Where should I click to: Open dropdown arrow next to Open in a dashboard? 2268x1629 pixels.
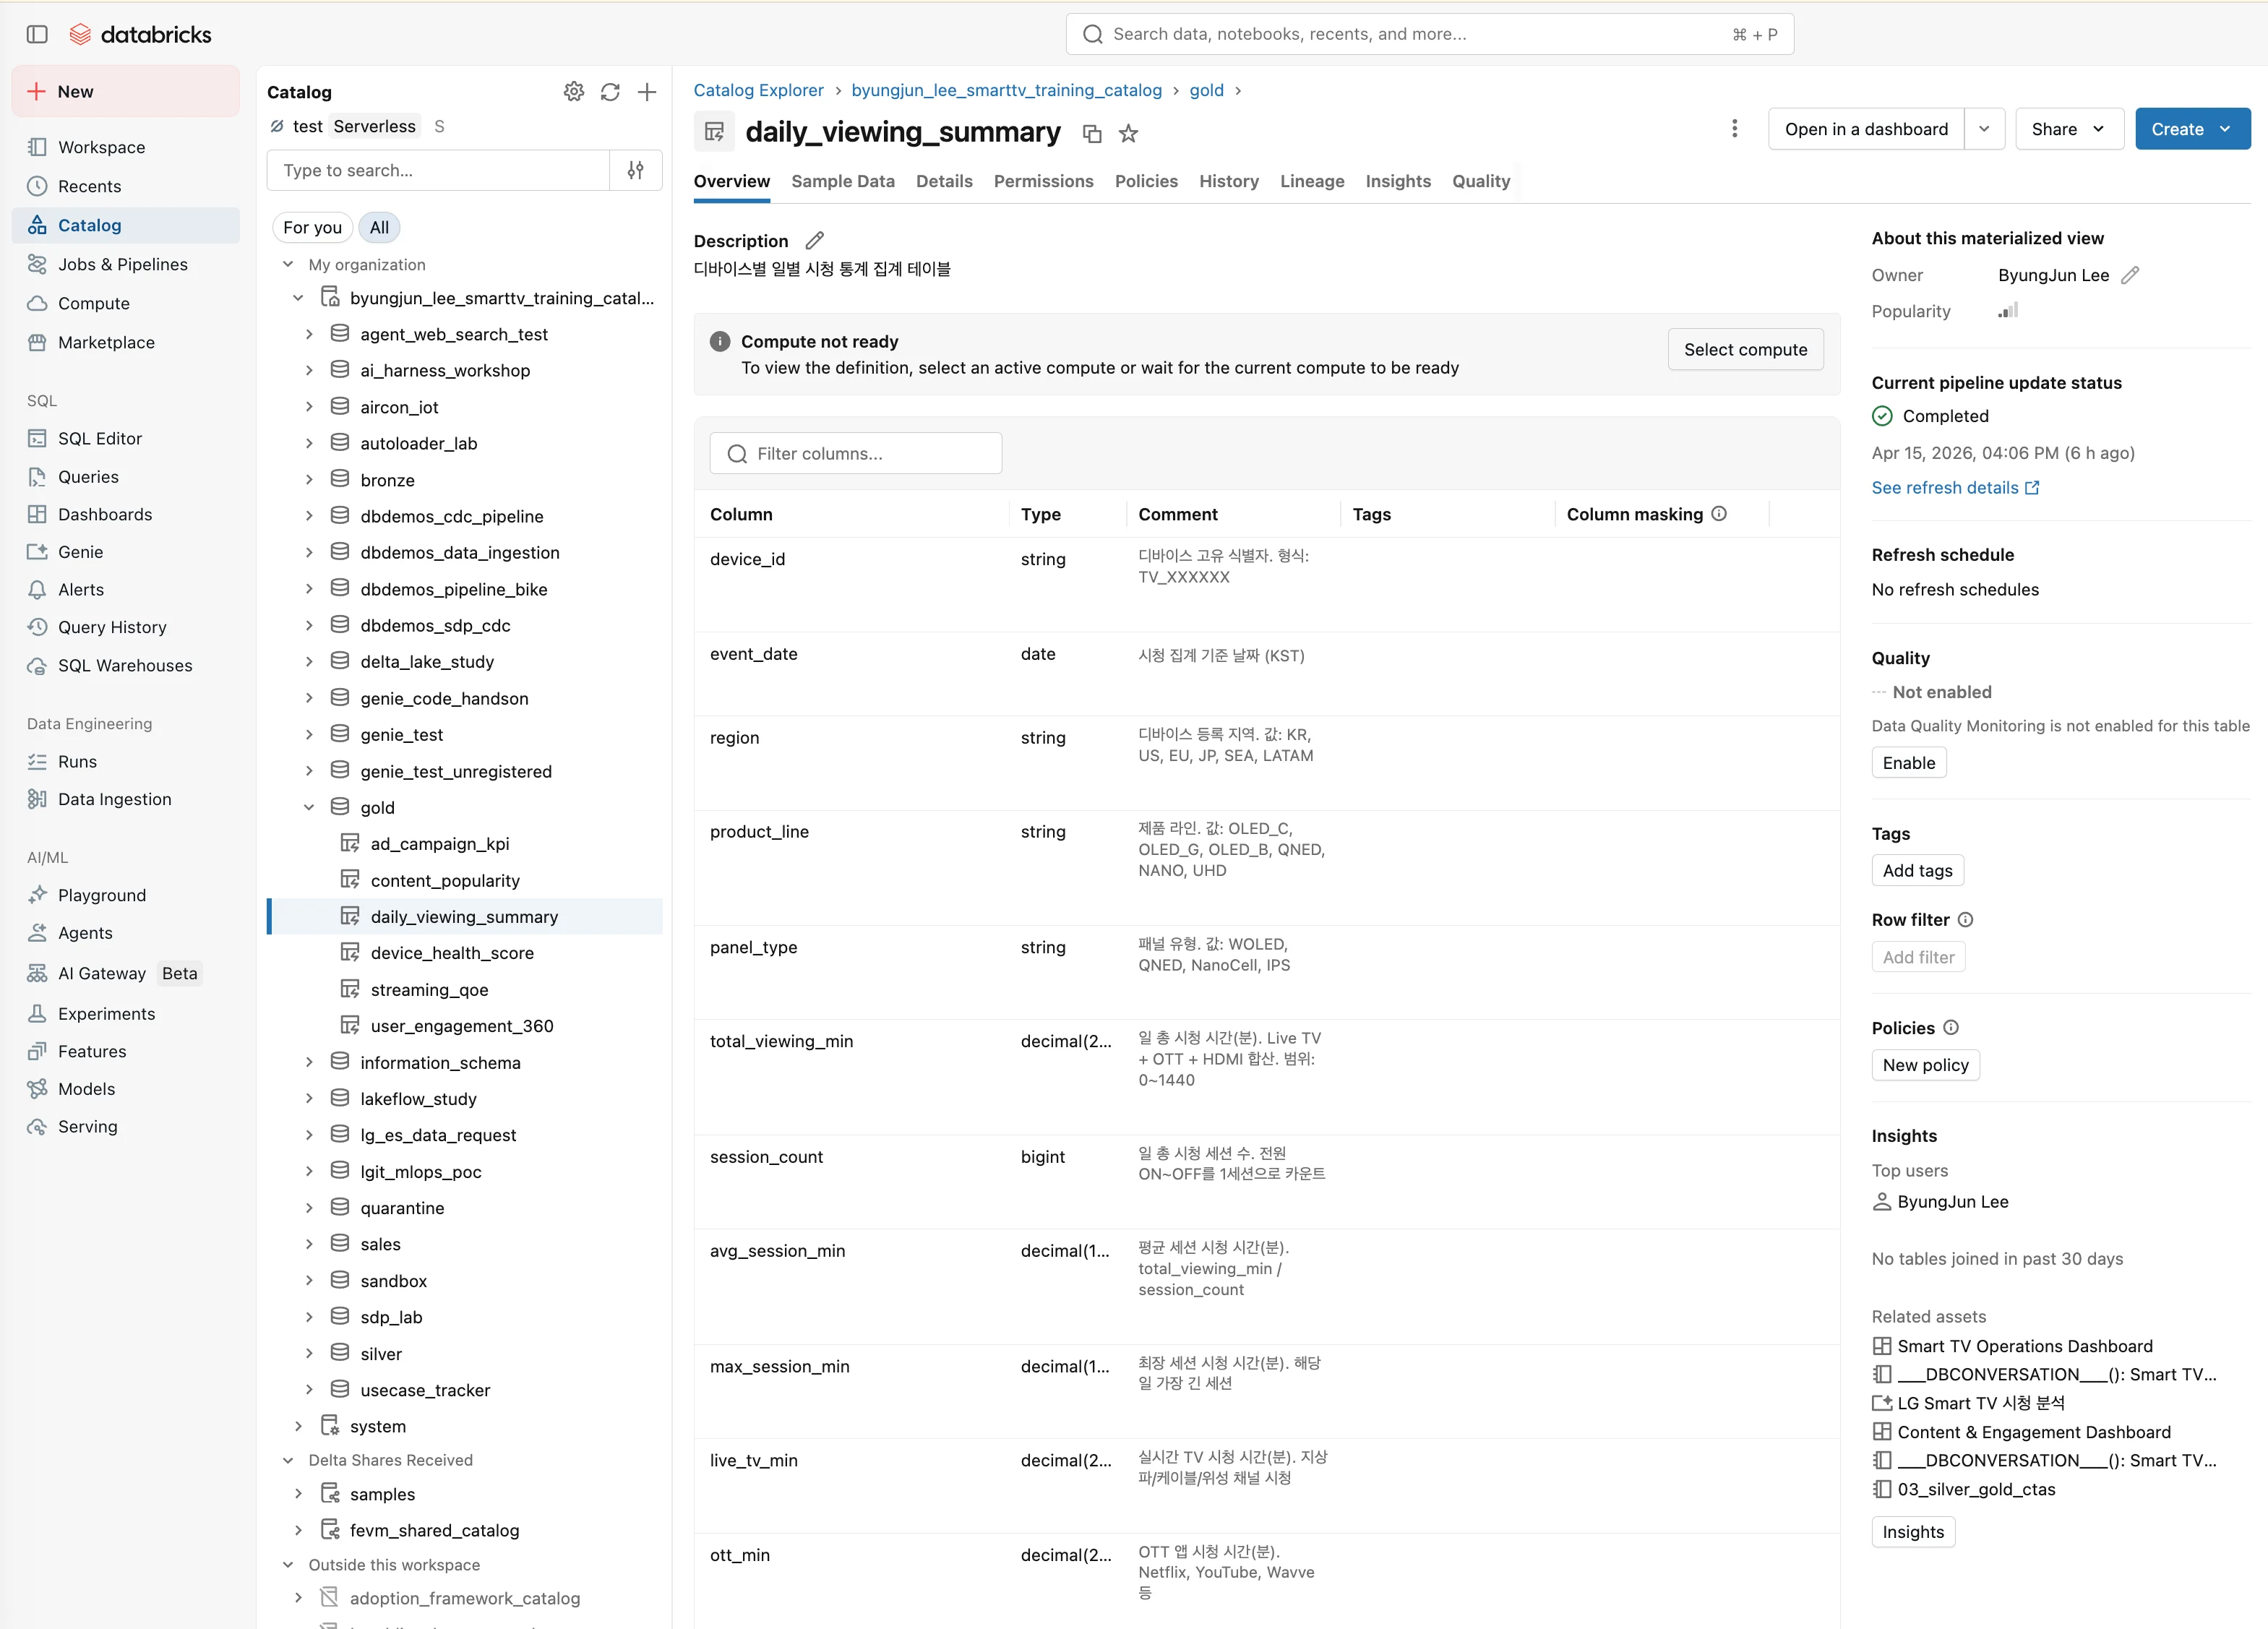pyautogui.click(x=1984, y=129)
